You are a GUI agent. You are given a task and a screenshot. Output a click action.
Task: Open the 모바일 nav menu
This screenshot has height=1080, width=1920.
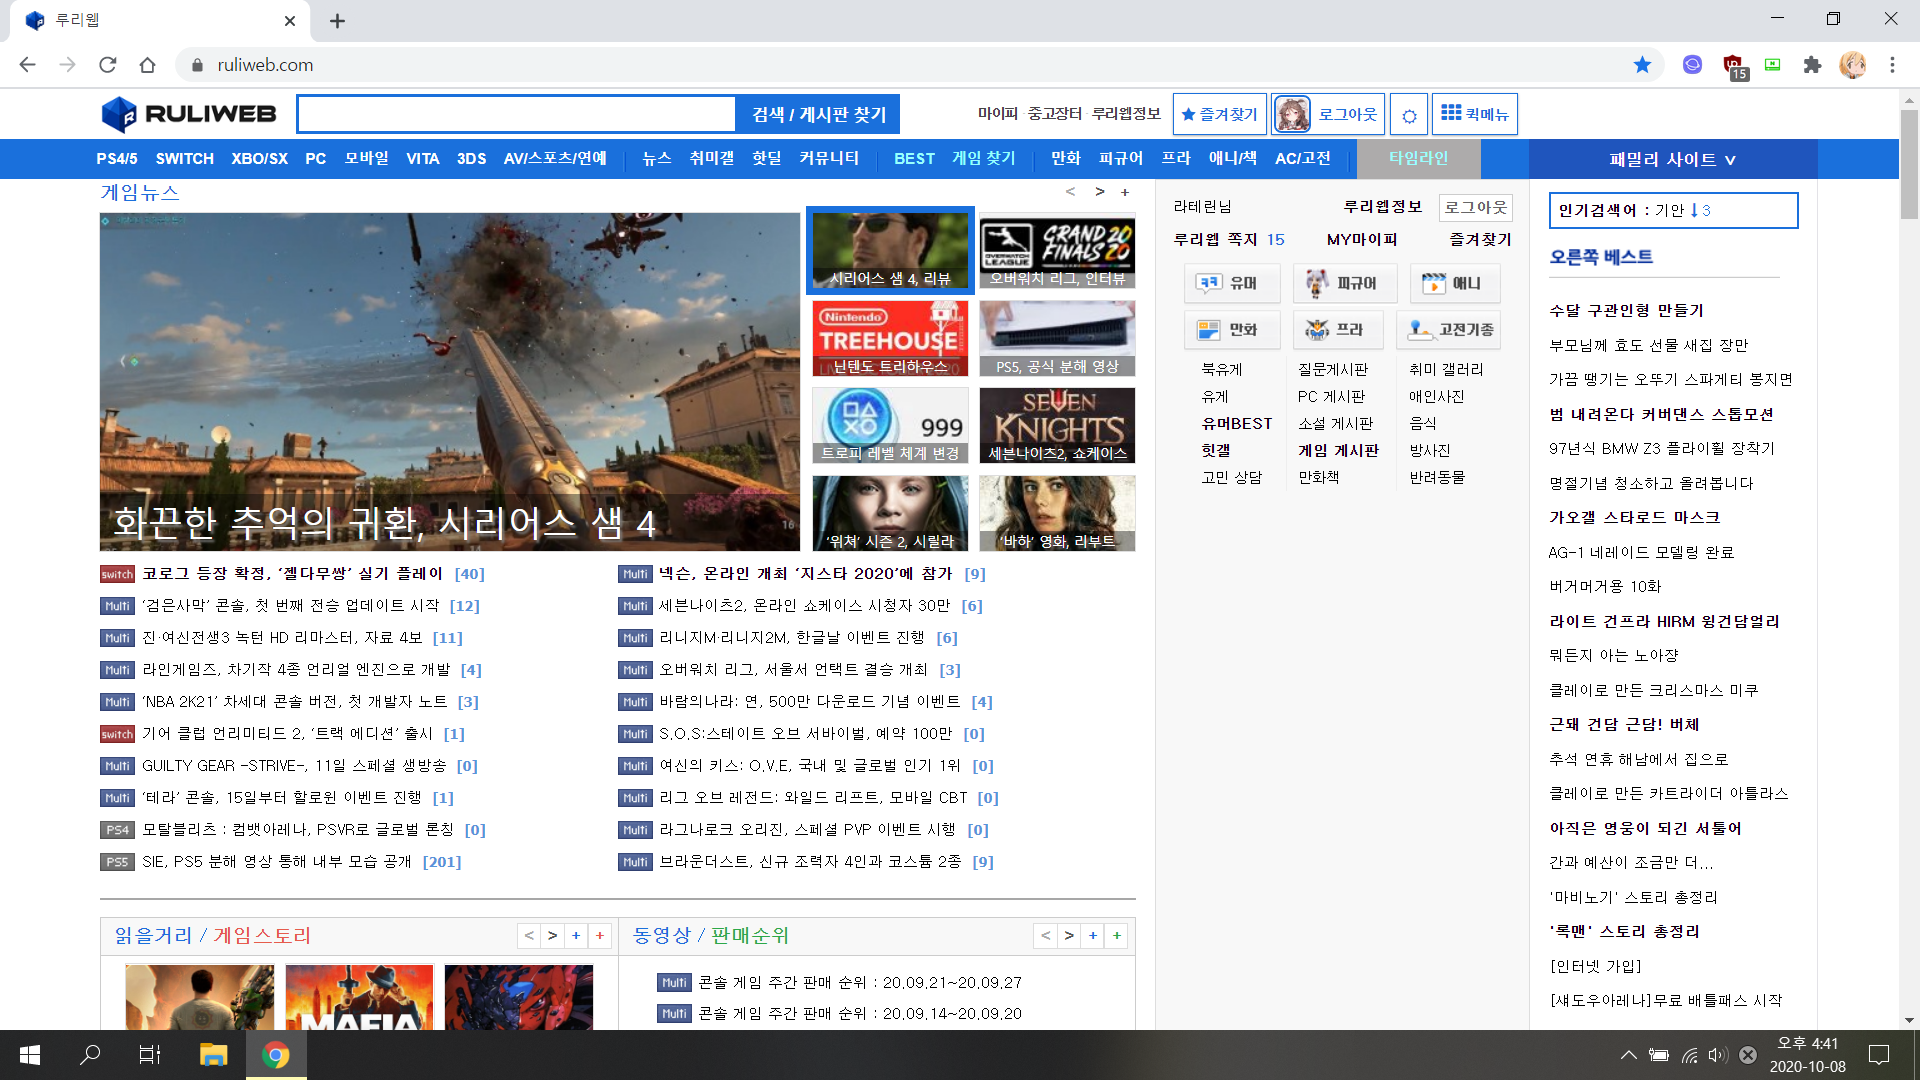[367, 159]
